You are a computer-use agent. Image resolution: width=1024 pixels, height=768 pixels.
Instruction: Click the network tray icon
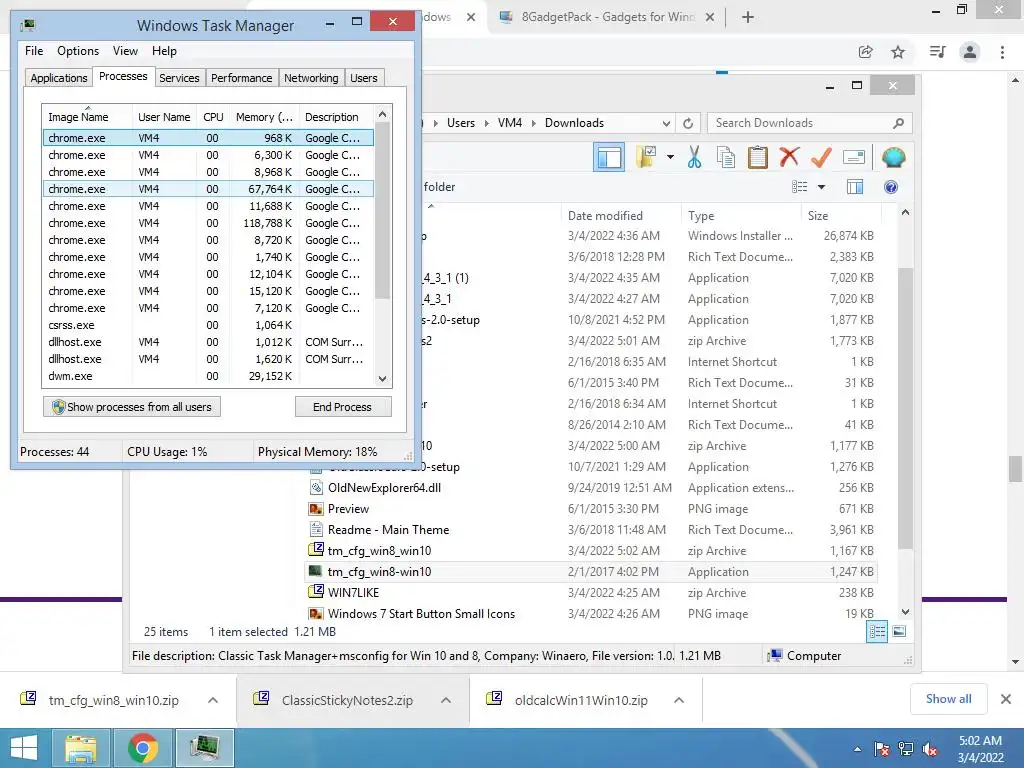[906, 749]
